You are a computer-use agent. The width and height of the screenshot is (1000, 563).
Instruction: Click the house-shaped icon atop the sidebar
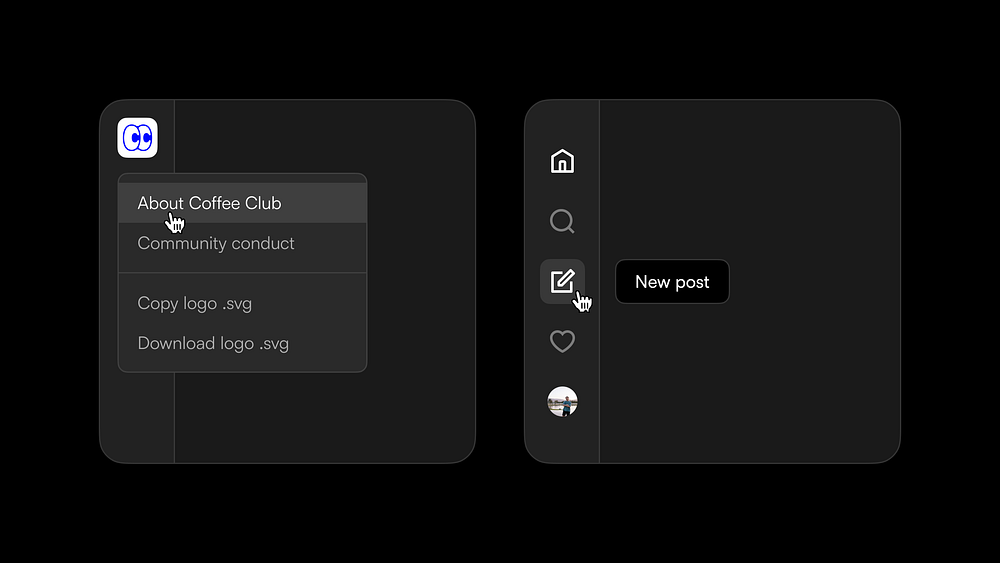pos(562,161)
